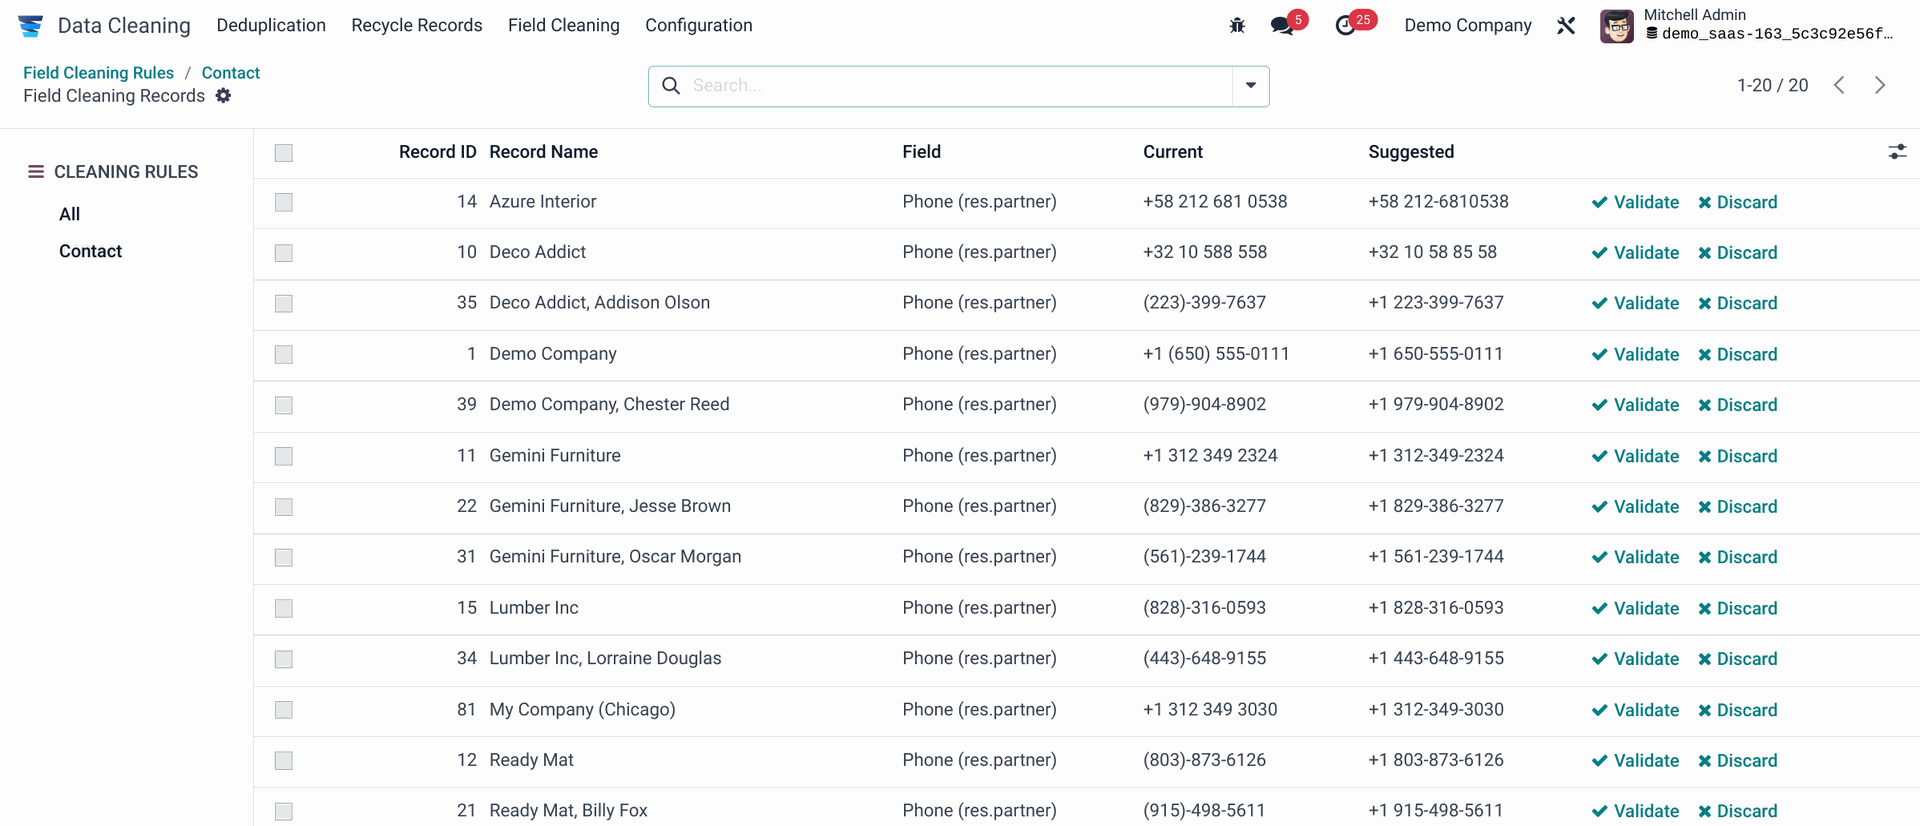Click into the Search input field
1920x826 pixels.
(x=950, y=86)
